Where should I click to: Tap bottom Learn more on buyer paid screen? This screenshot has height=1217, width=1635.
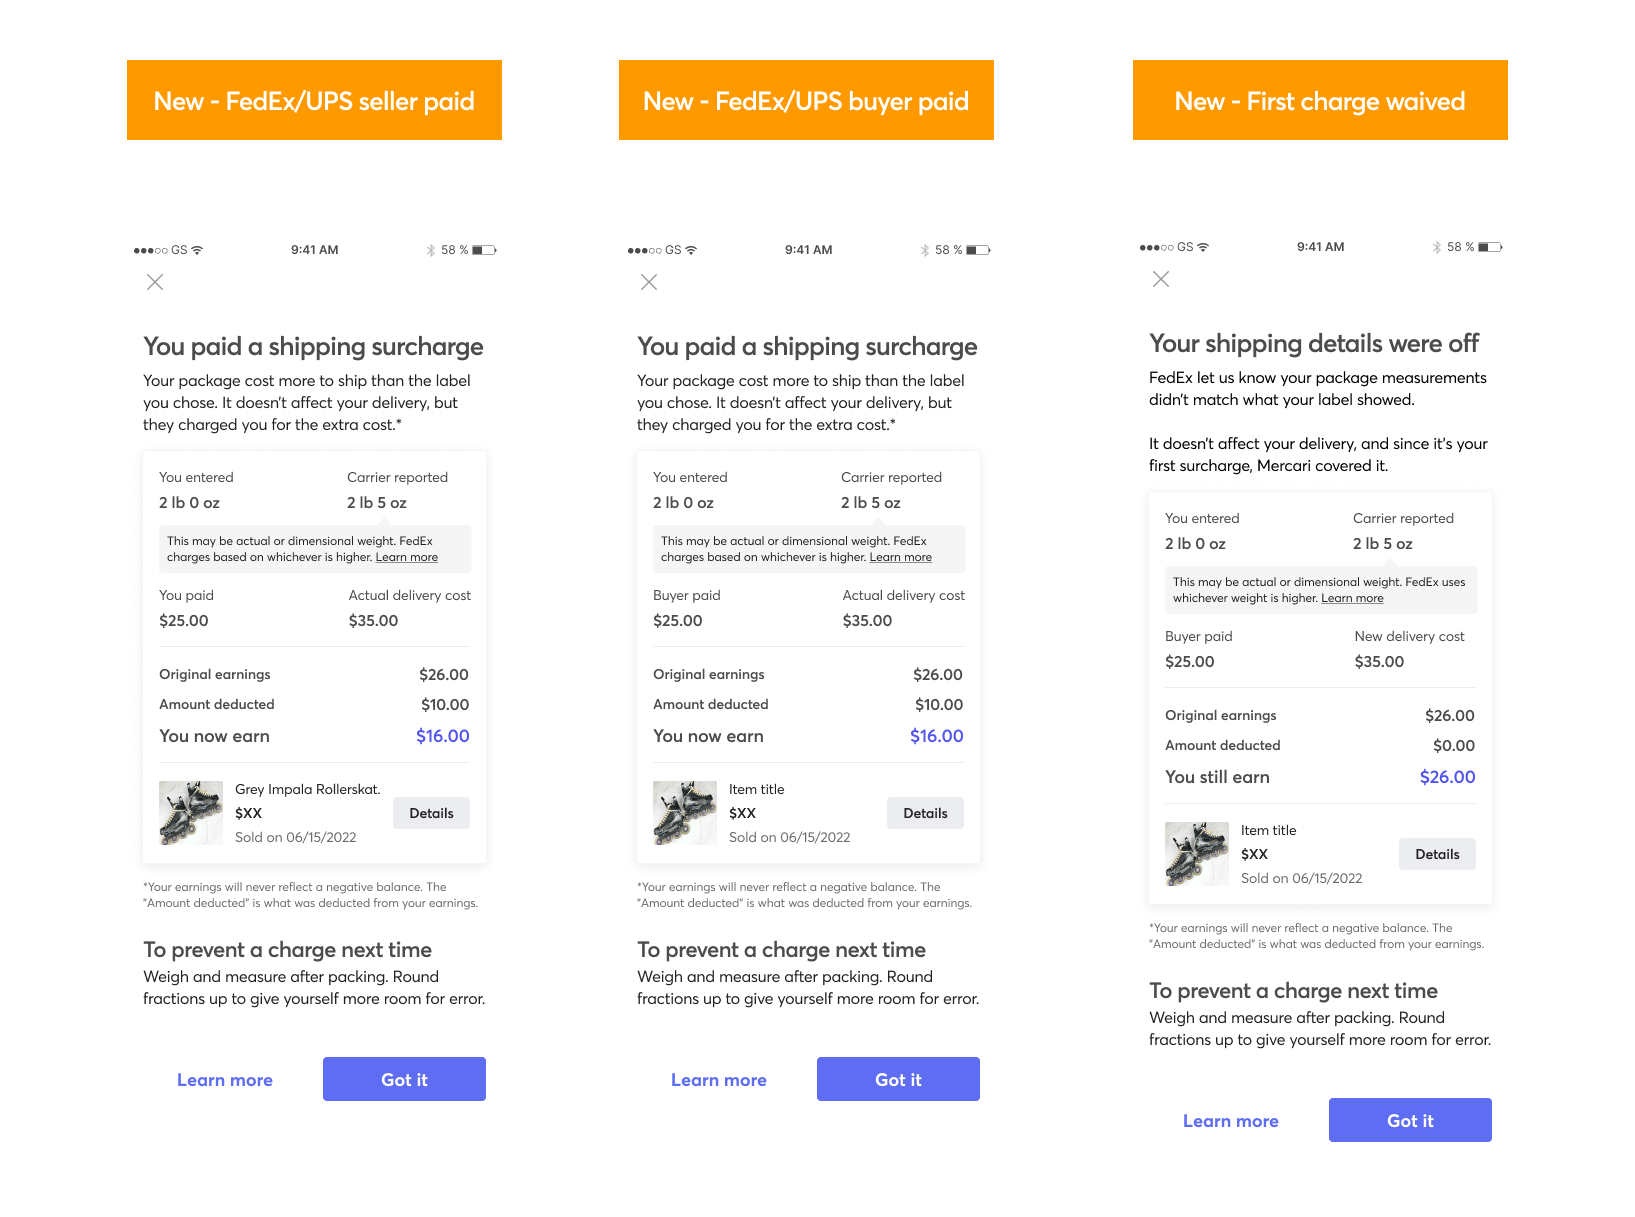(x=719, y=1080)
